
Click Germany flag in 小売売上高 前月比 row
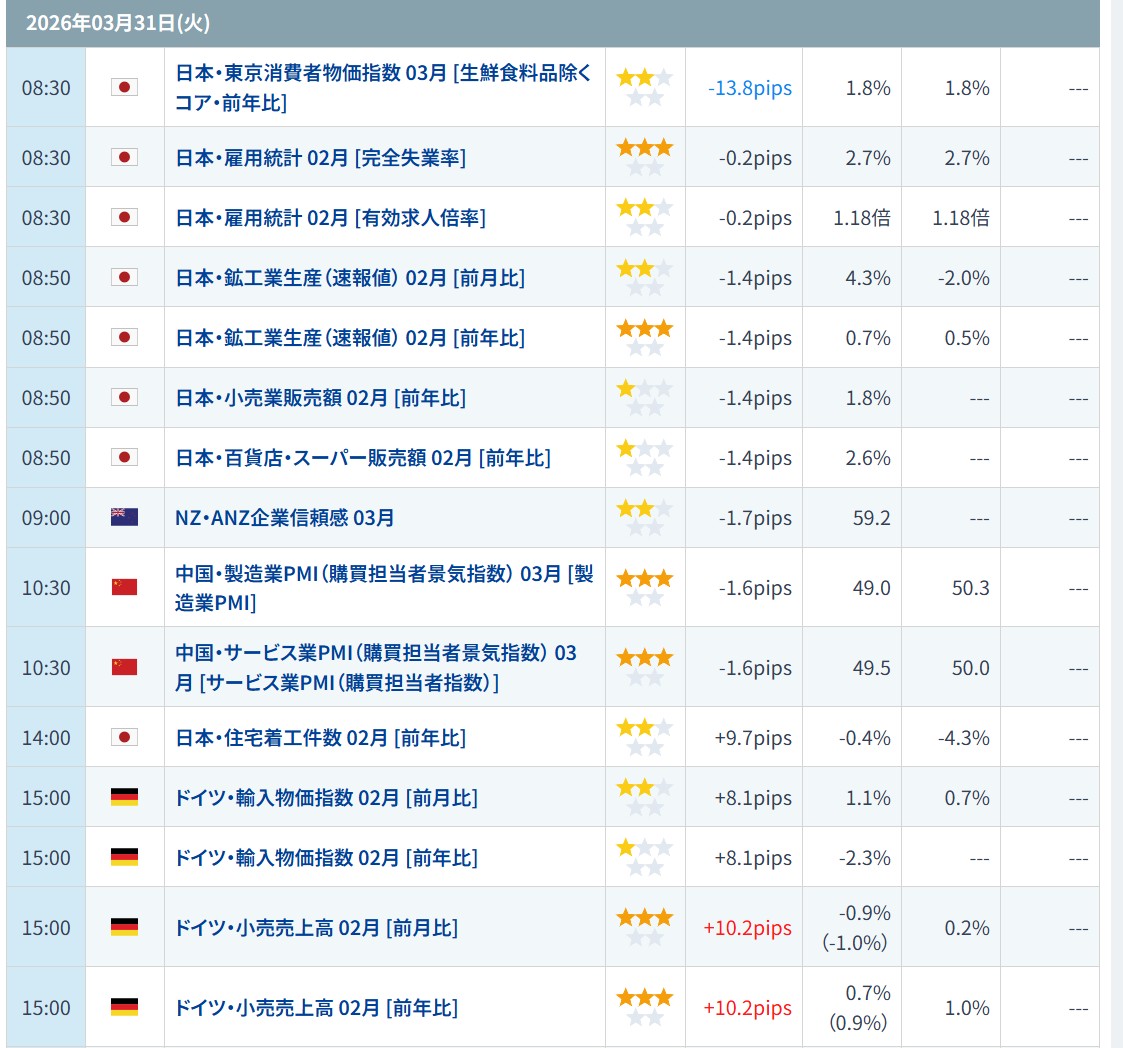124,927
